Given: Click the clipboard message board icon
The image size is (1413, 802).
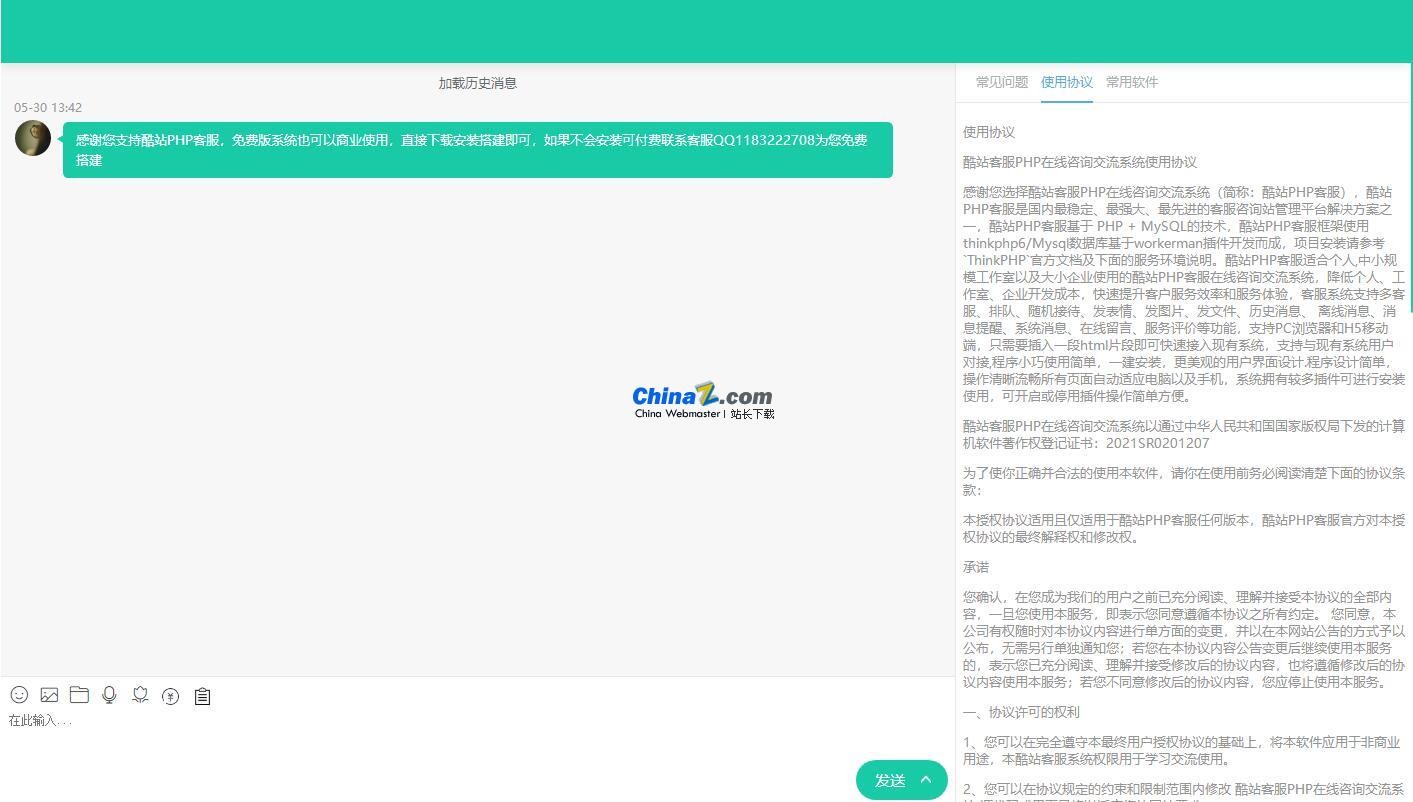Looking at the screenshot, I should [x=202, y=696].
